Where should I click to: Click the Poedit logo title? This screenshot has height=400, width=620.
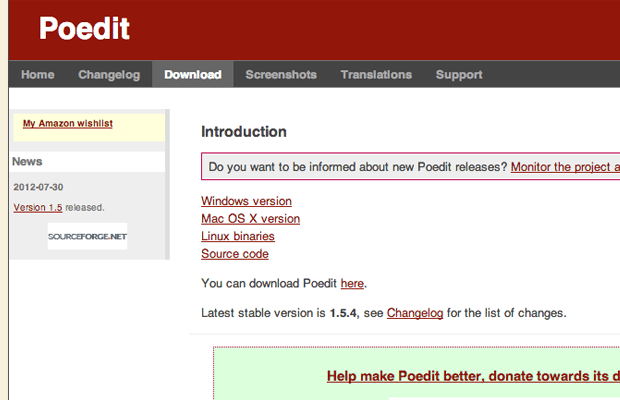coord(84,29)
